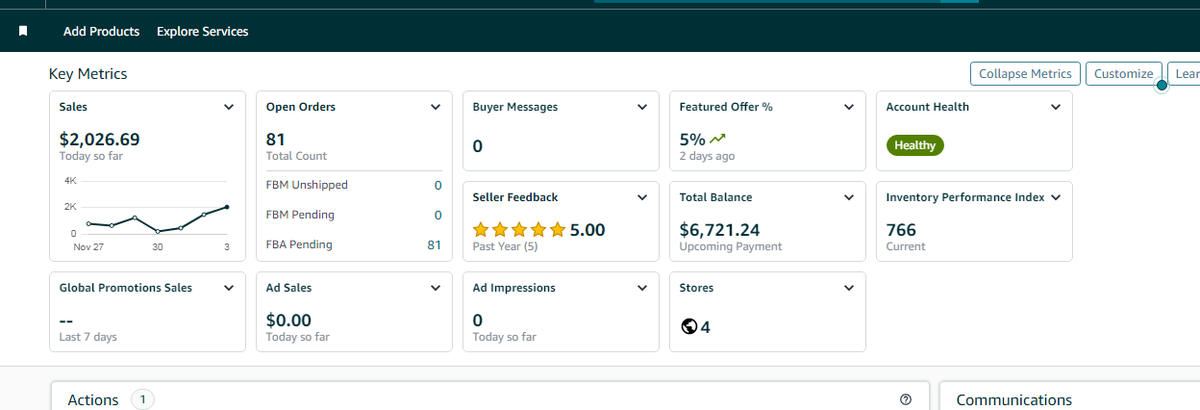
Task: Expand the Buyer Messages card chevron
Action: pos(642,107)
